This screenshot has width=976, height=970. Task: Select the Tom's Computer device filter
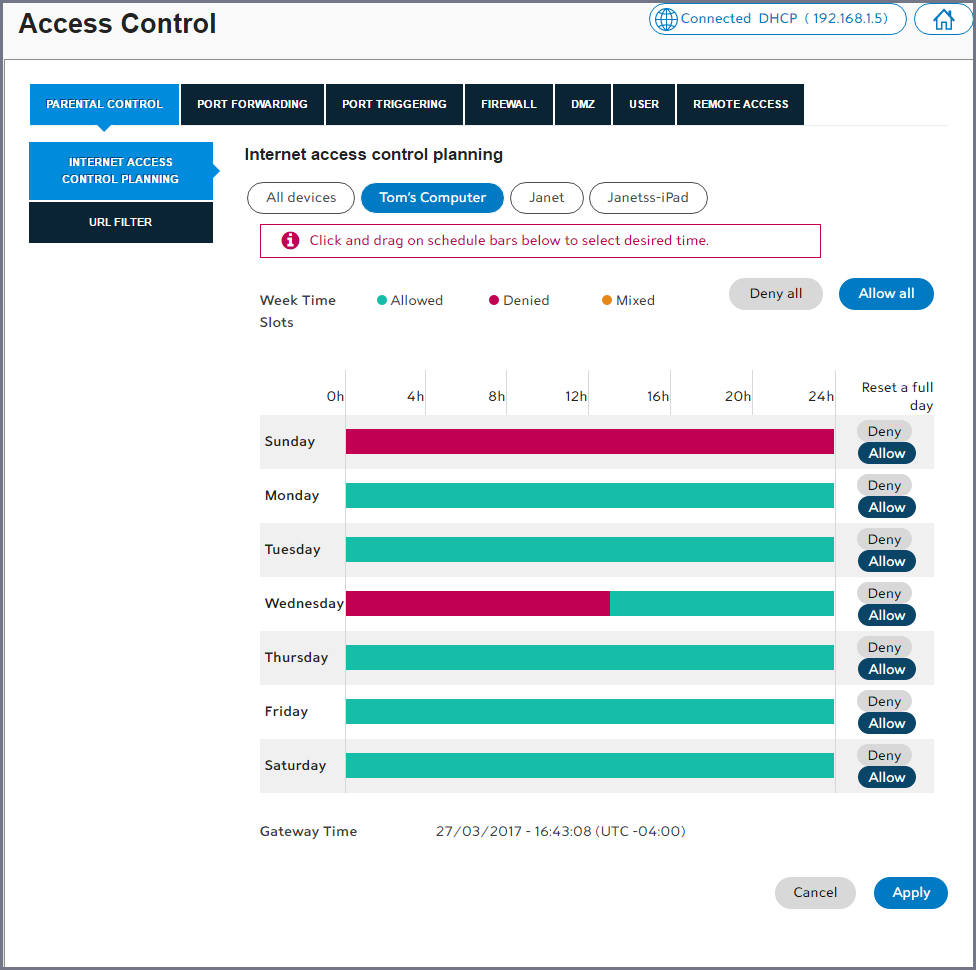tap(432, 198)
